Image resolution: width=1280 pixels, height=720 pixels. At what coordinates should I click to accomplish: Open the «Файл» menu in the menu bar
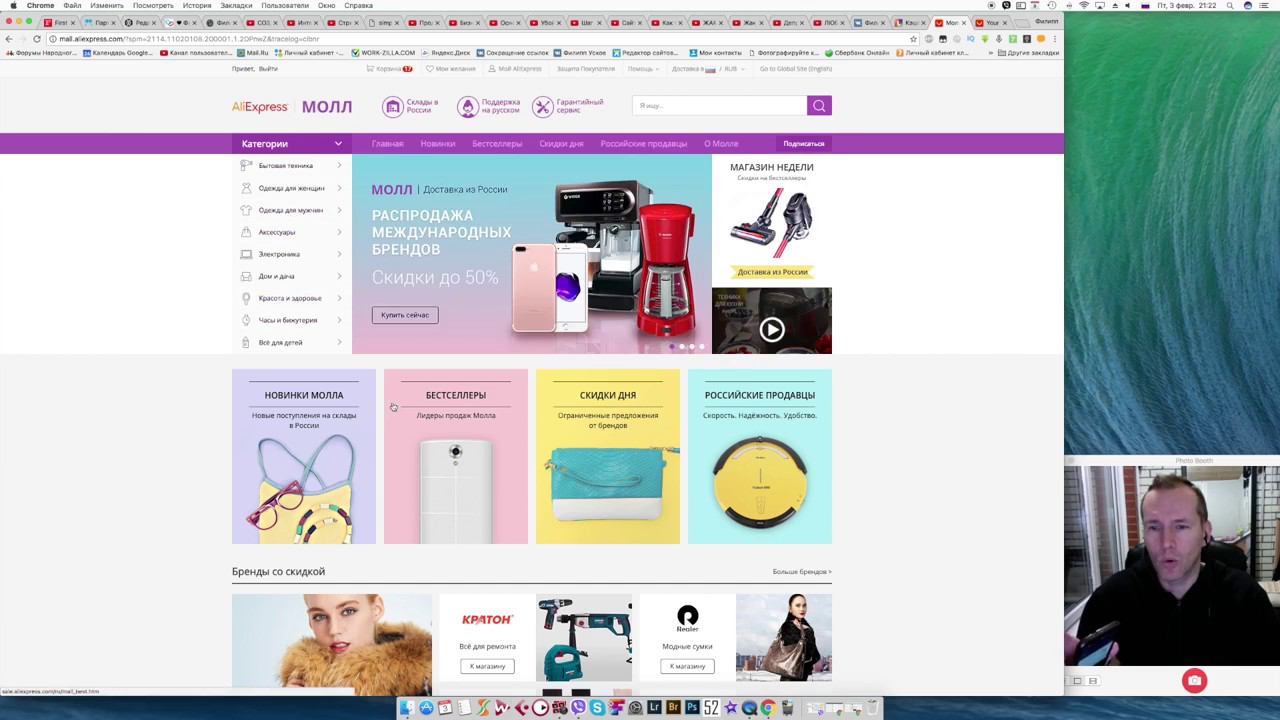coord(72,6)
